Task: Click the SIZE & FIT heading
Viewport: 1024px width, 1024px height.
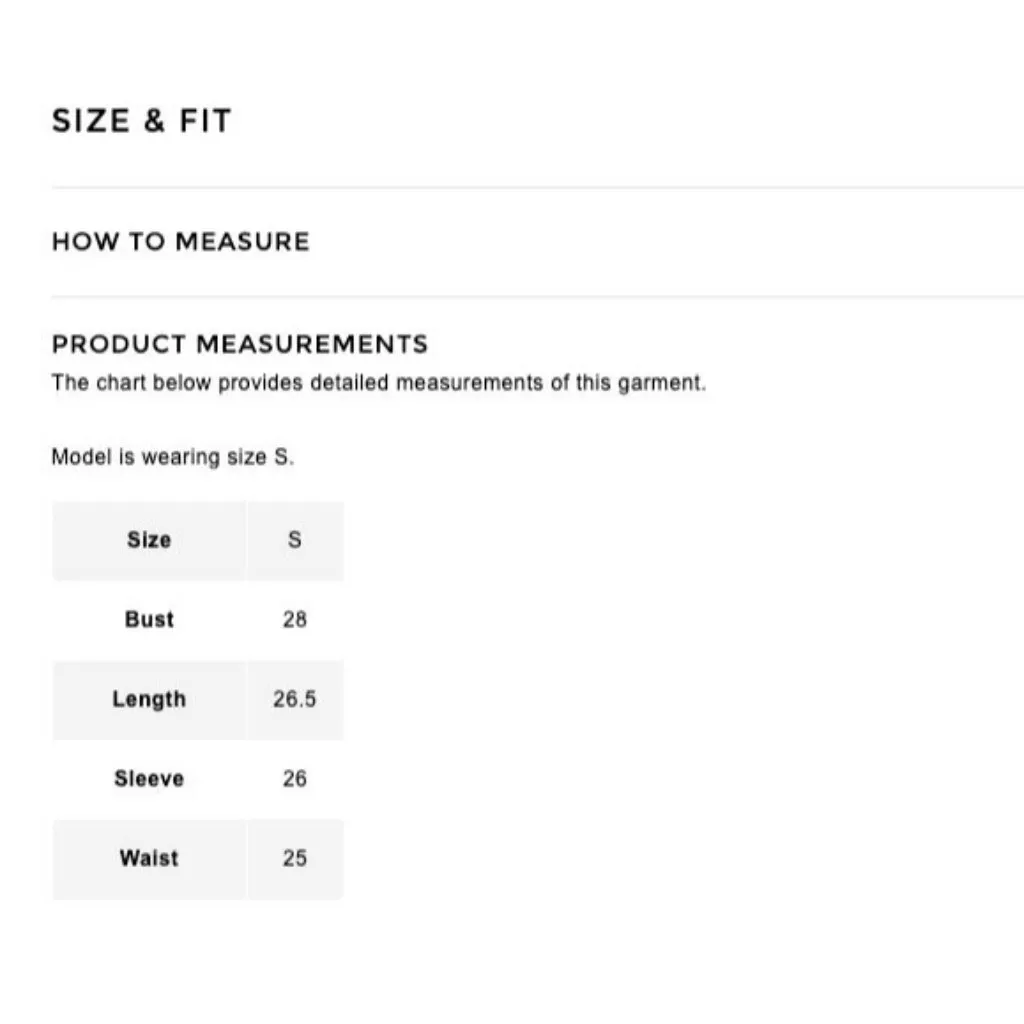Action: click(x=142, y=121)
